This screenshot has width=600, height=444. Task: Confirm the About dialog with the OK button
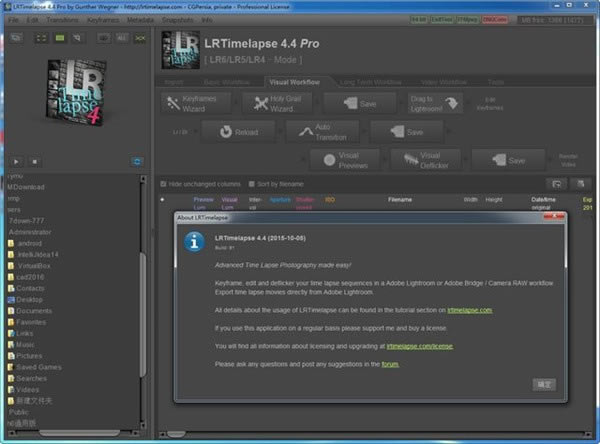click(x=544, y=385)
